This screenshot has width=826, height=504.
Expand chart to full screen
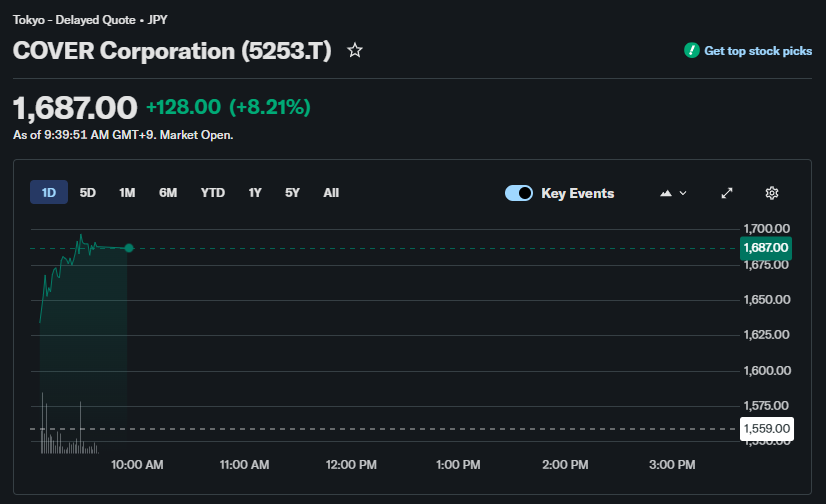coord(727,193)
